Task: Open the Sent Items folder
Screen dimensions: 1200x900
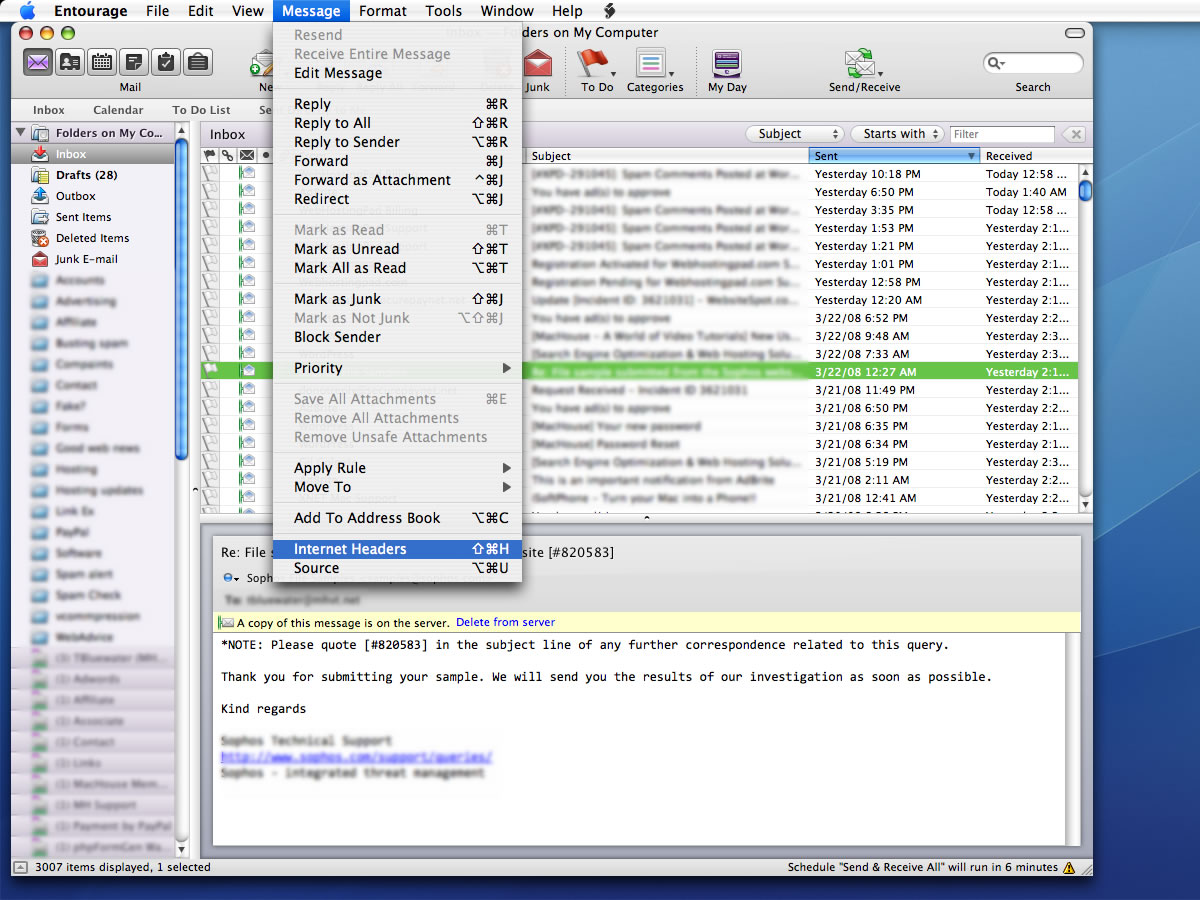Action: tap(83, 217)
